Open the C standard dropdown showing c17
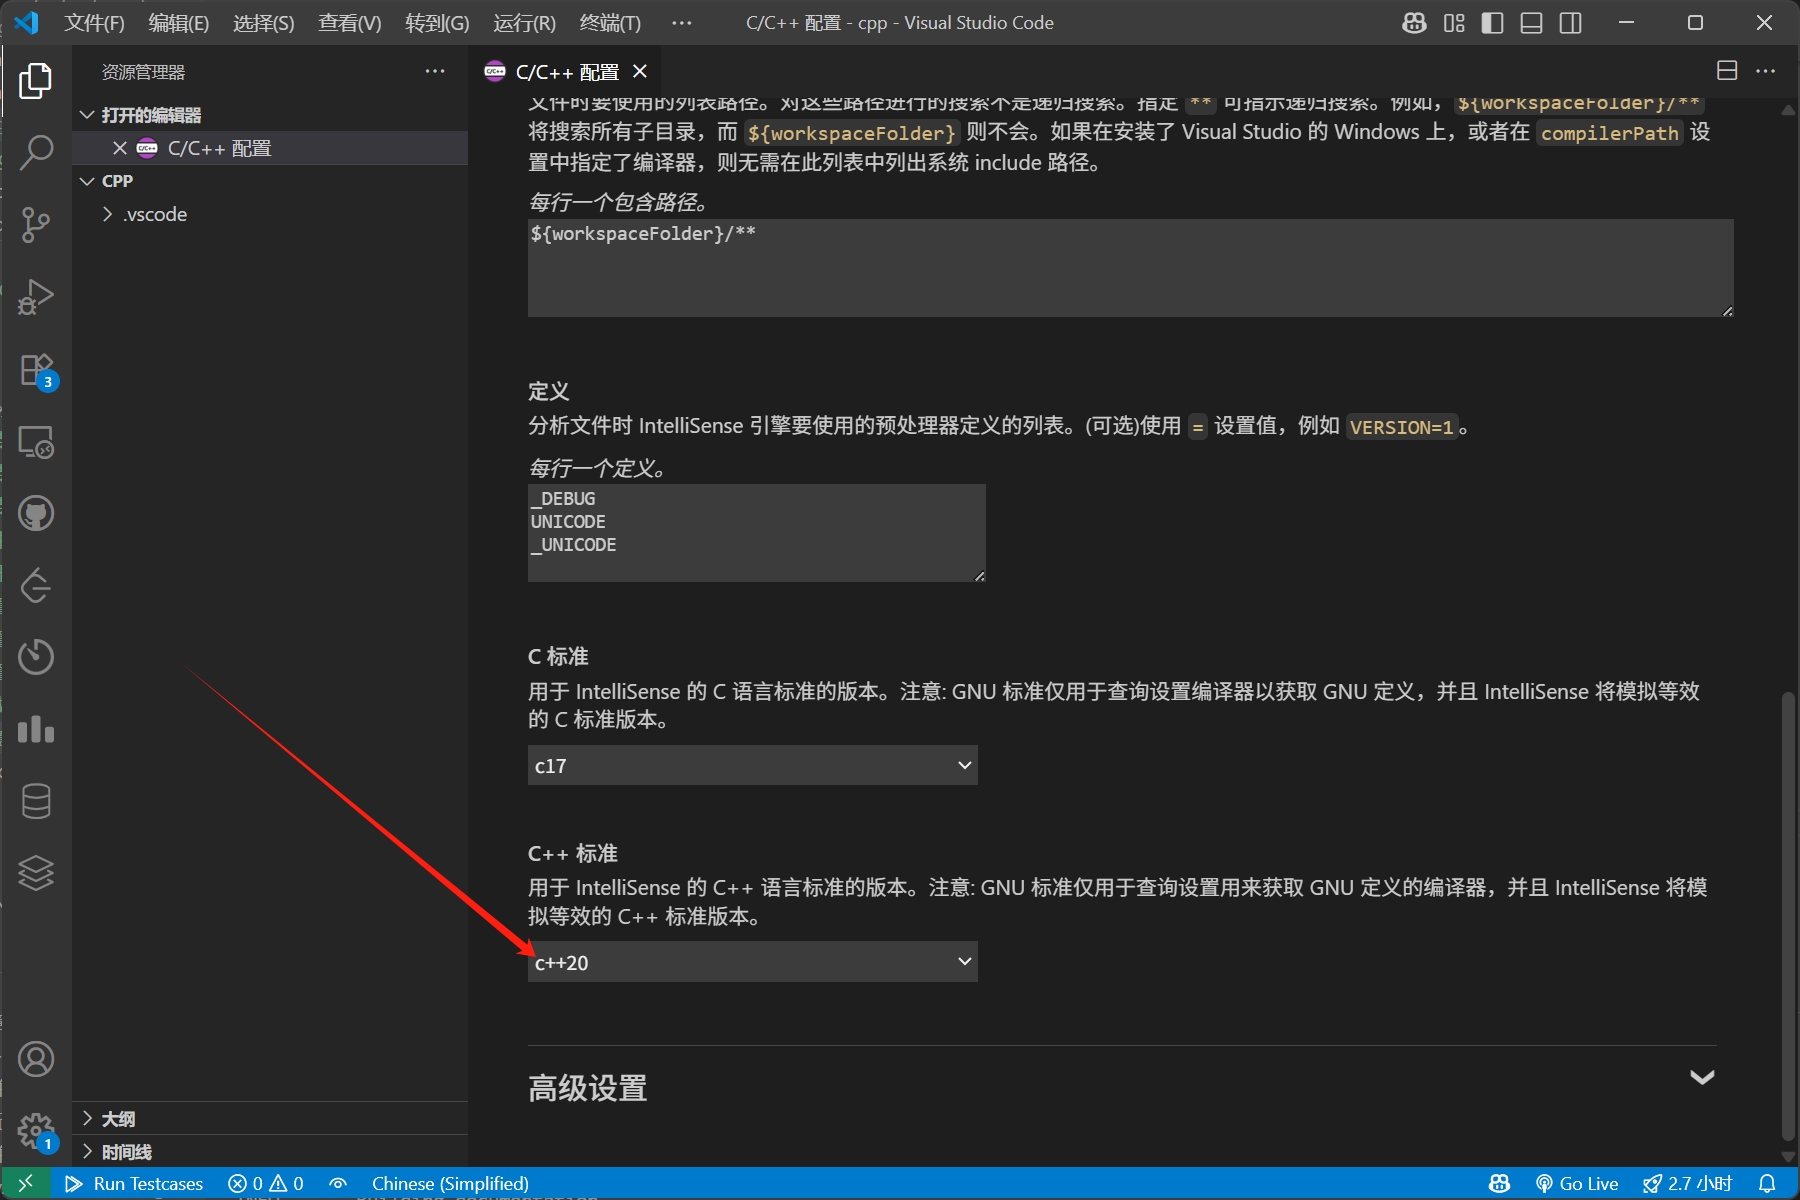This screenshot has width=1800, height=1200. tap(752, 765)
